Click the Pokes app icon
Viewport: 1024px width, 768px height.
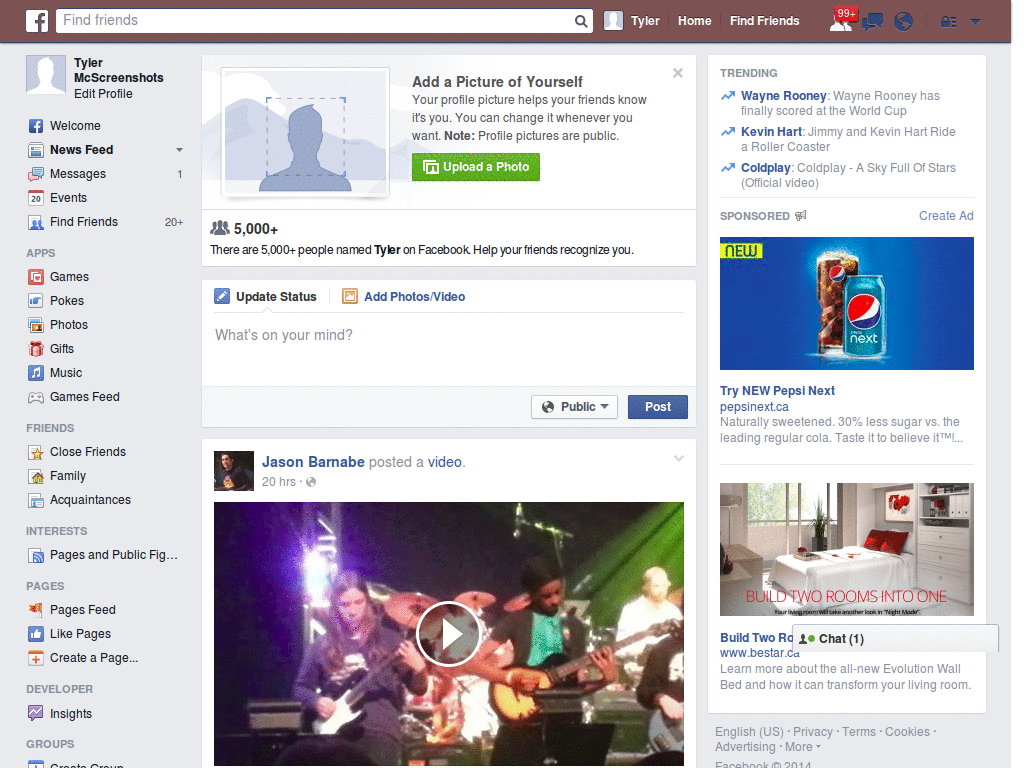[x=36, y=301]
